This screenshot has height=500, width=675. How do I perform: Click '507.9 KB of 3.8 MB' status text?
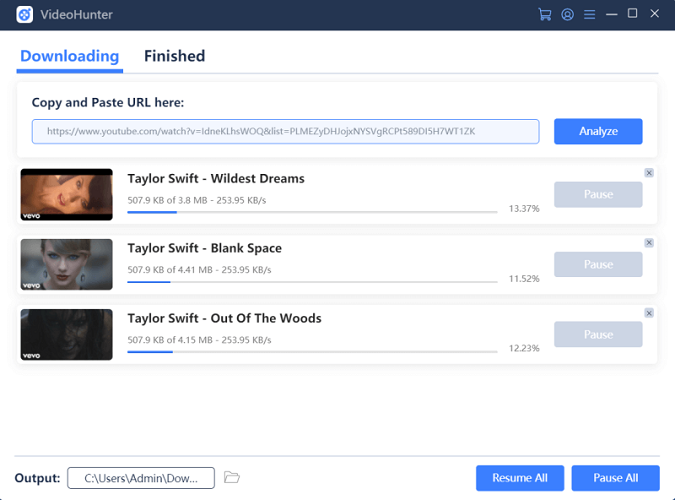click(x=167, y=200)
